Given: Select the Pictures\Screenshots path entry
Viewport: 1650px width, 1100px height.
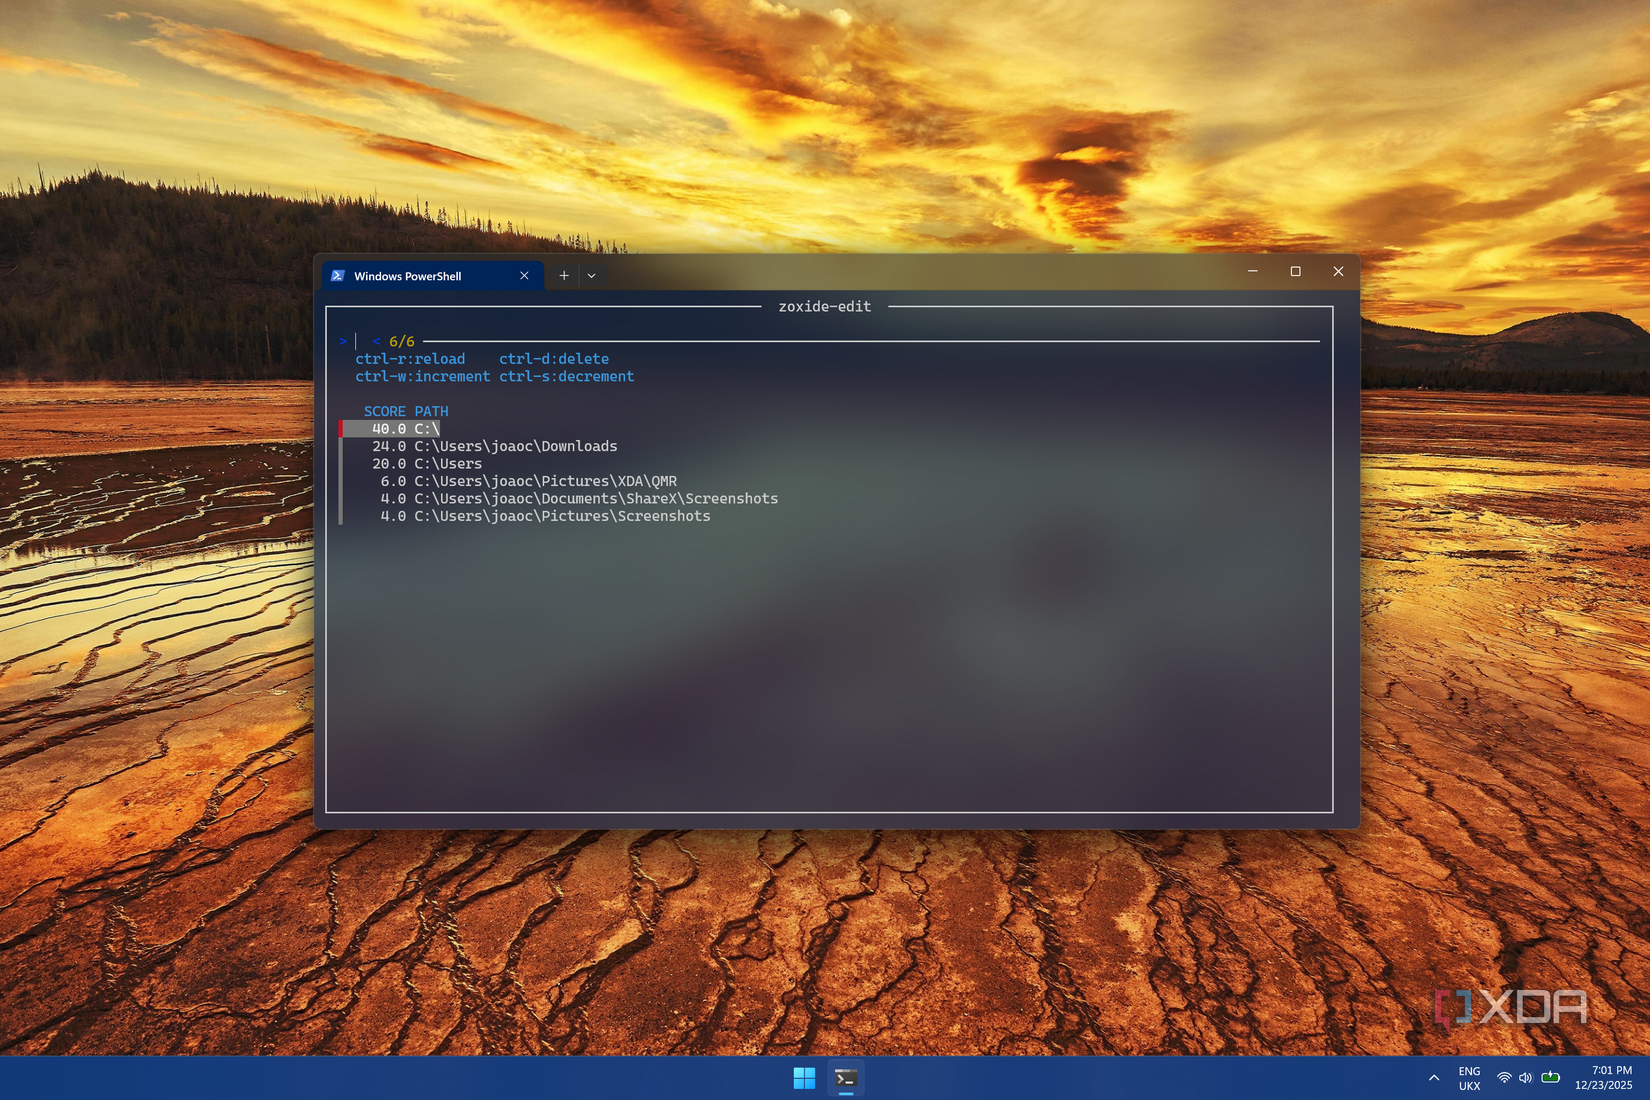Looking at the screenshot, I should point(545,516).
